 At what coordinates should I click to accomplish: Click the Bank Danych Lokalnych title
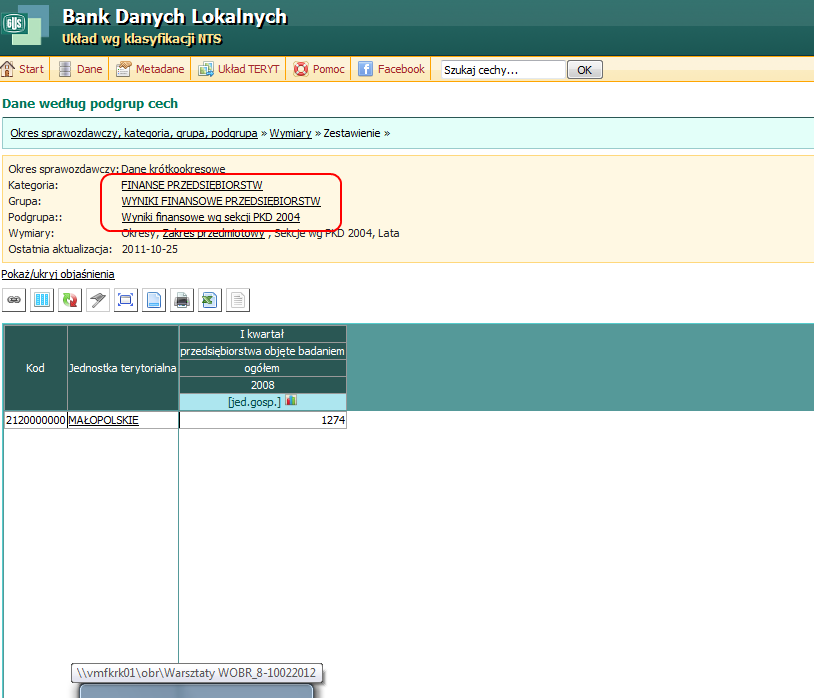[x=174, y=17]
